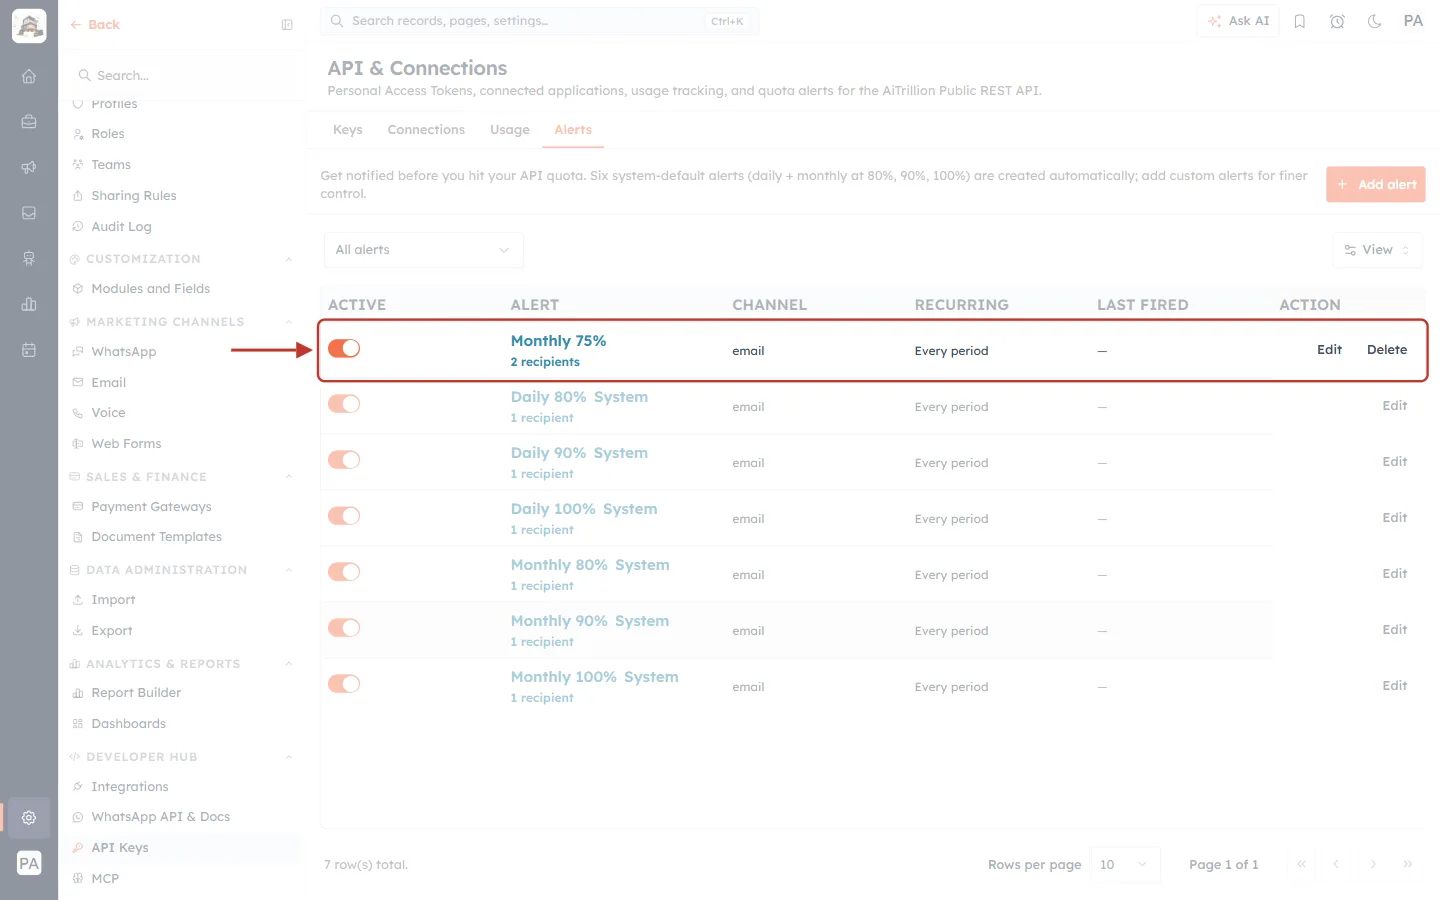The image size is (1440, 900).
Task: Click the robot icon in left rail
Action: (x=29, y=258)
